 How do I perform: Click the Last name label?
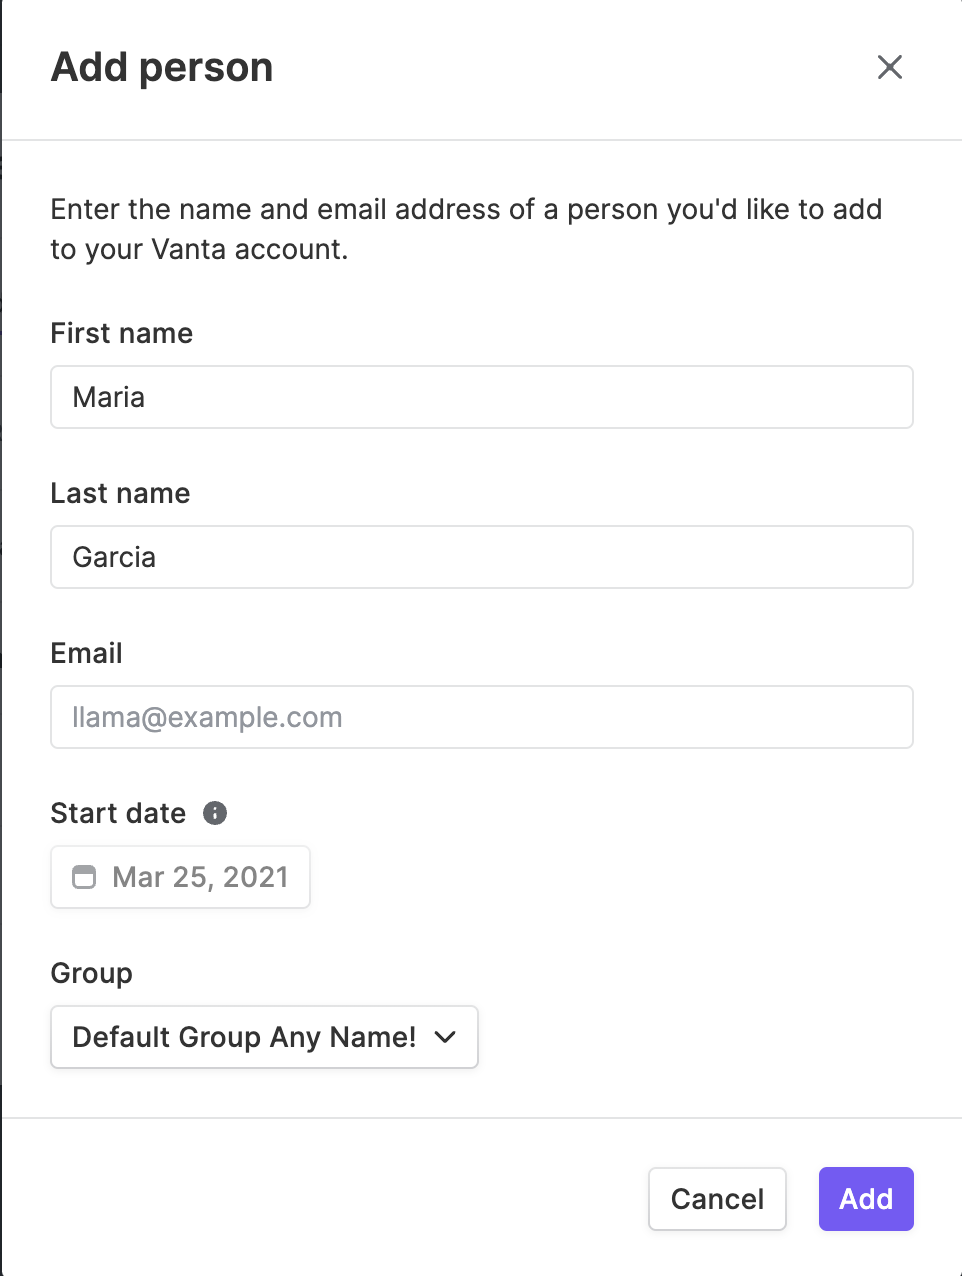pos(120,493)
